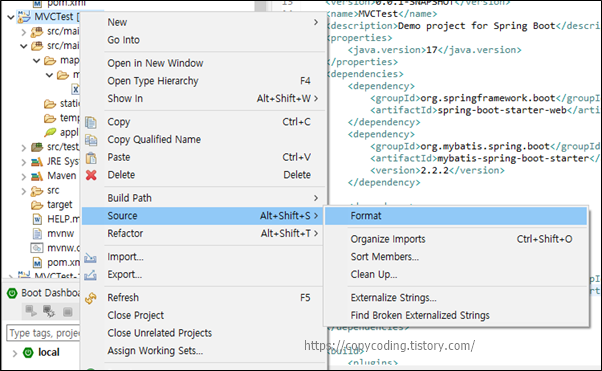This screenshot has width=602, height=371.
Task: Select Sort Members... in submenu
Action: (456, 257)
